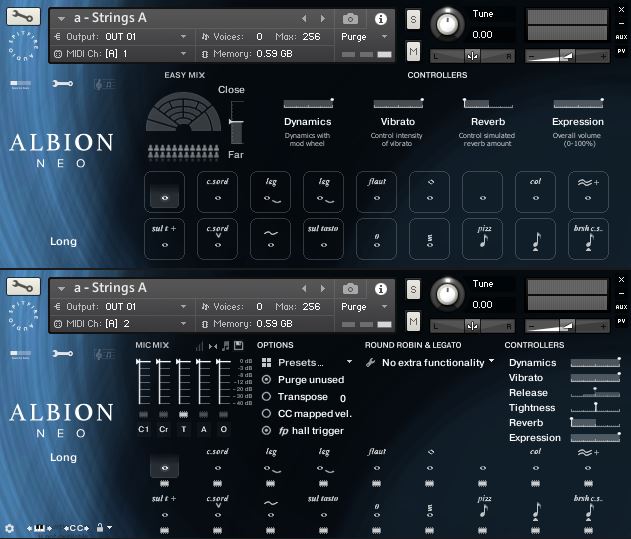Image resolution: width=631 pixels, height=539 pixels.
Task: Click PV button on bottom instrument
Action: (x=621, y=321)
